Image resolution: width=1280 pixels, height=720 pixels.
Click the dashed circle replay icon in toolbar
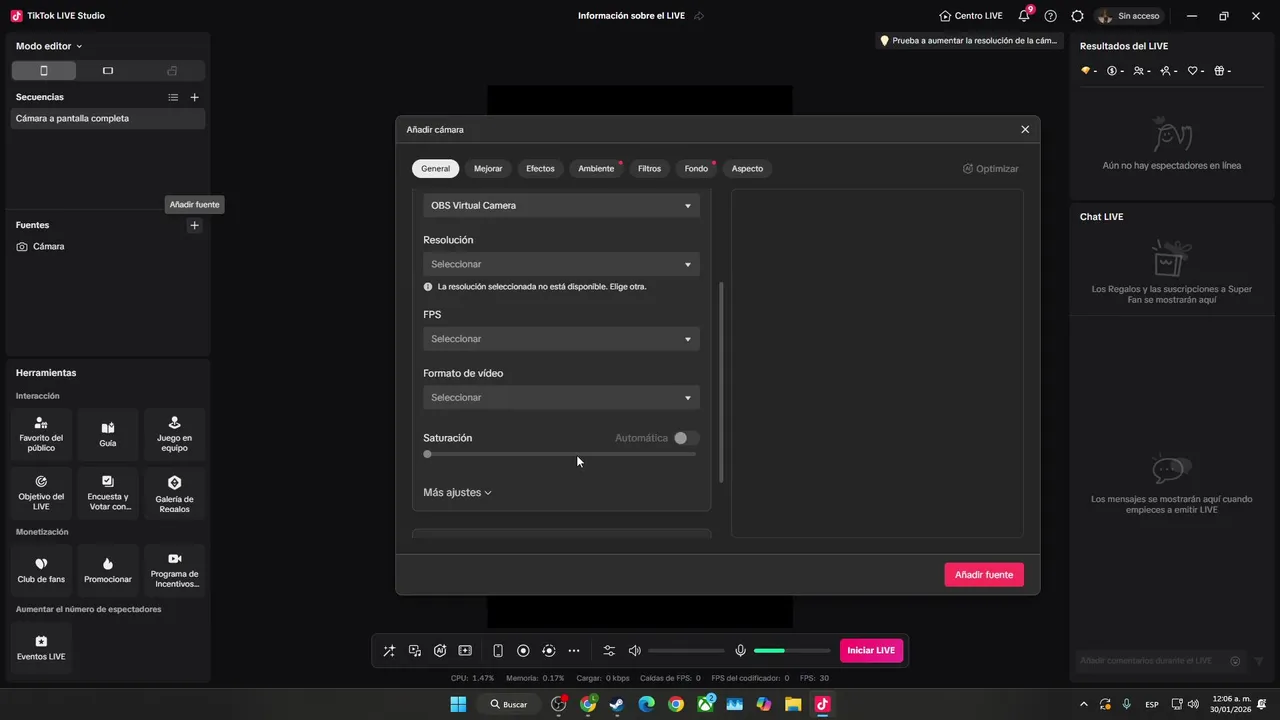tap(548, 651)
